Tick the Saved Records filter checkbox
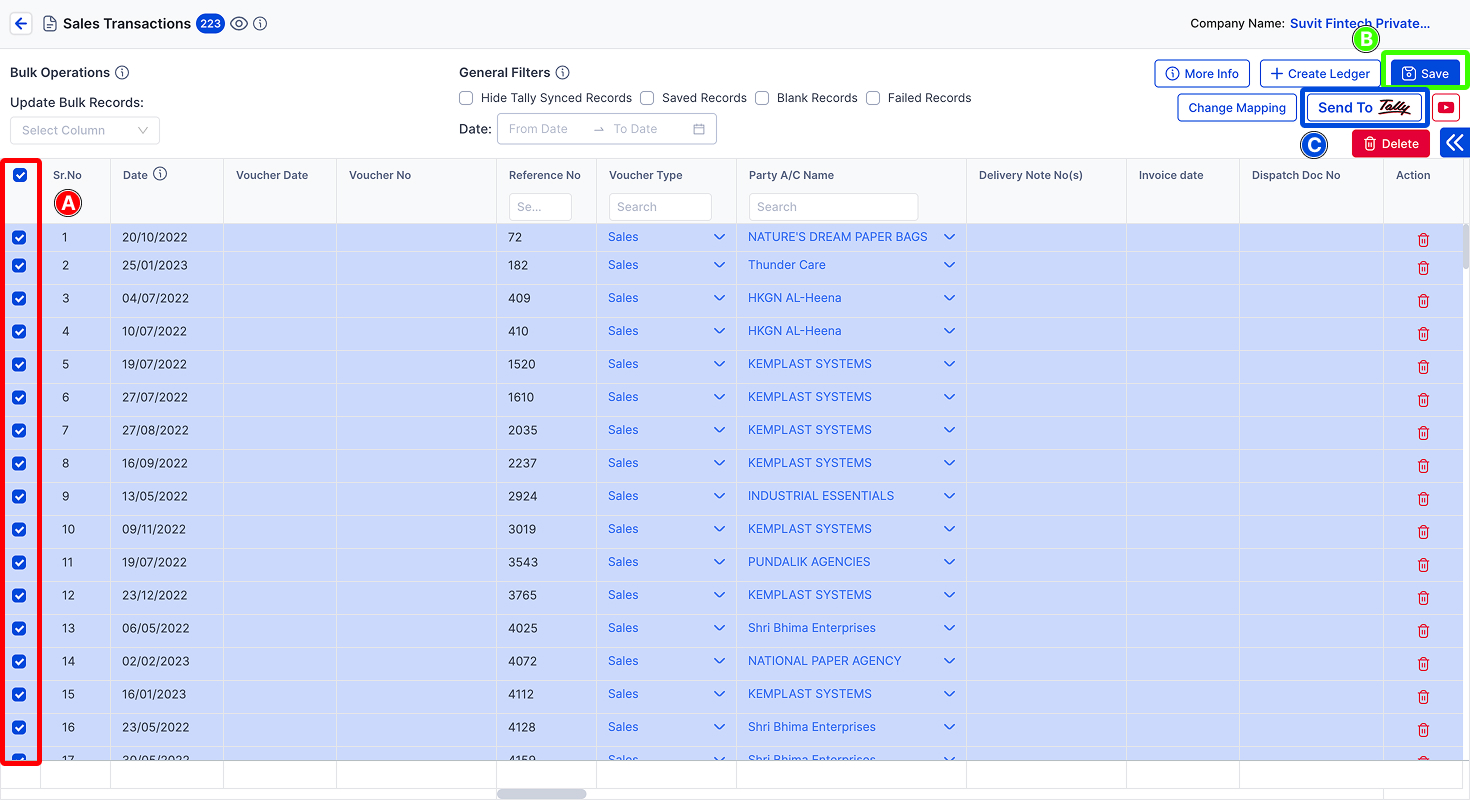This screenshot has height=800, width=1470. (x=647, y=98)
